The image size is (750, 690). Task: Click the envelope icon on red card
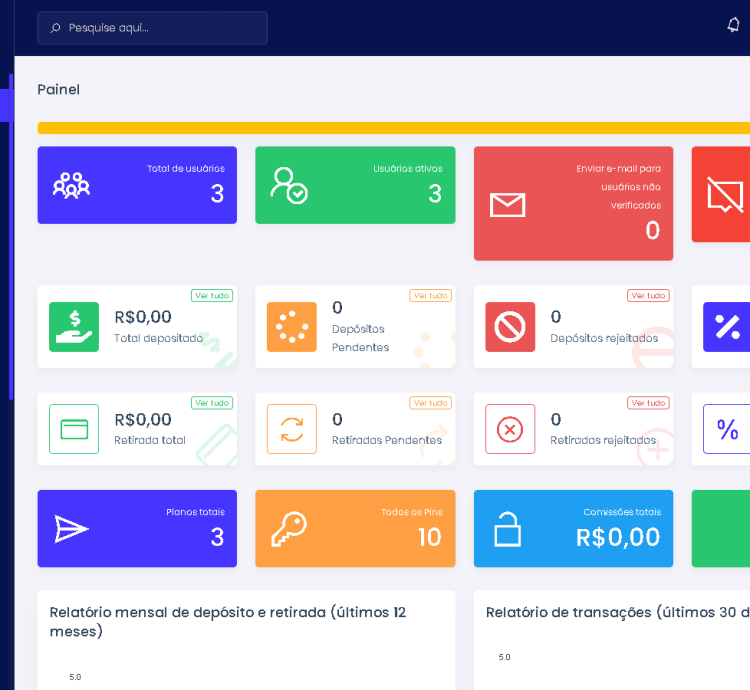click(507, 205)
